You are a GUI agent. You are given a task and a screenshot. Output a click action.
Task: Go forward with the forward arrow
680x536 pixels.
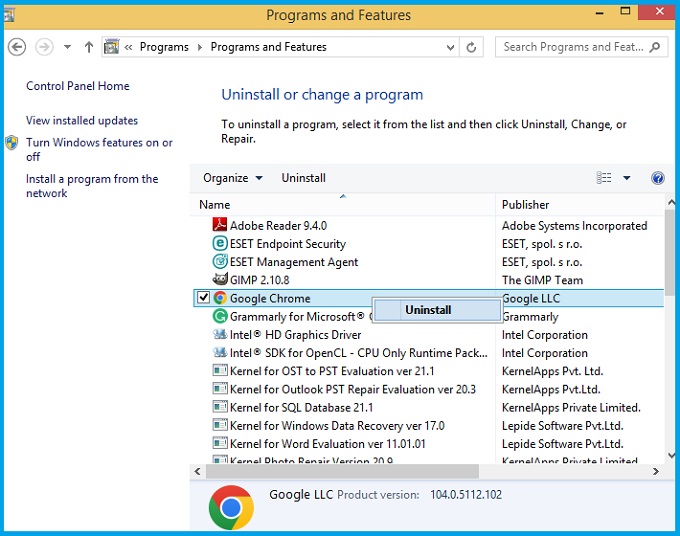[44, 47]
